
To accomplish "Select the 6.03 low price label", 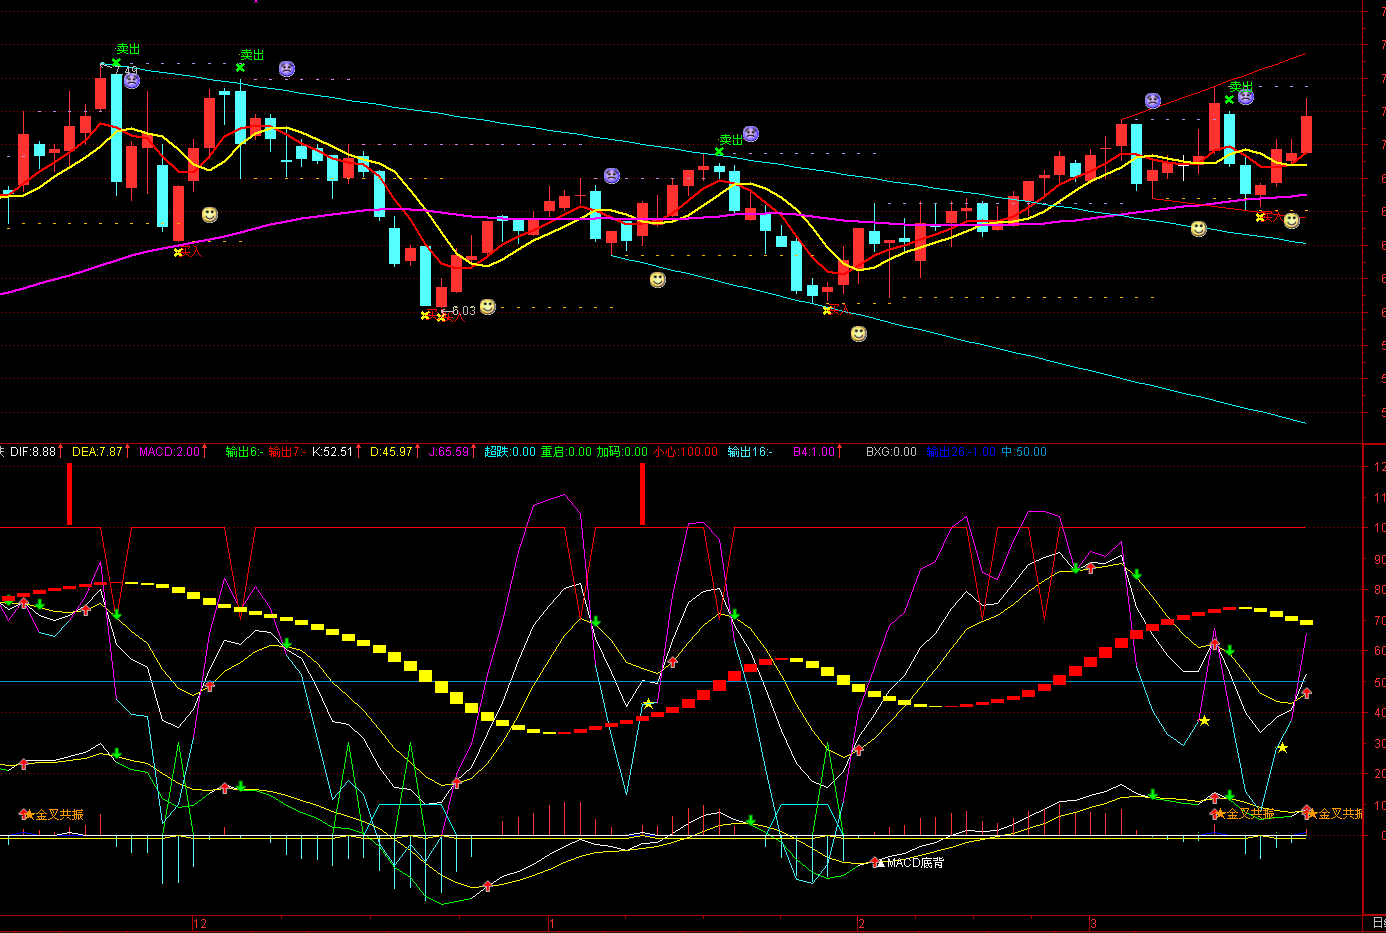I will click(x=464, y=311).
